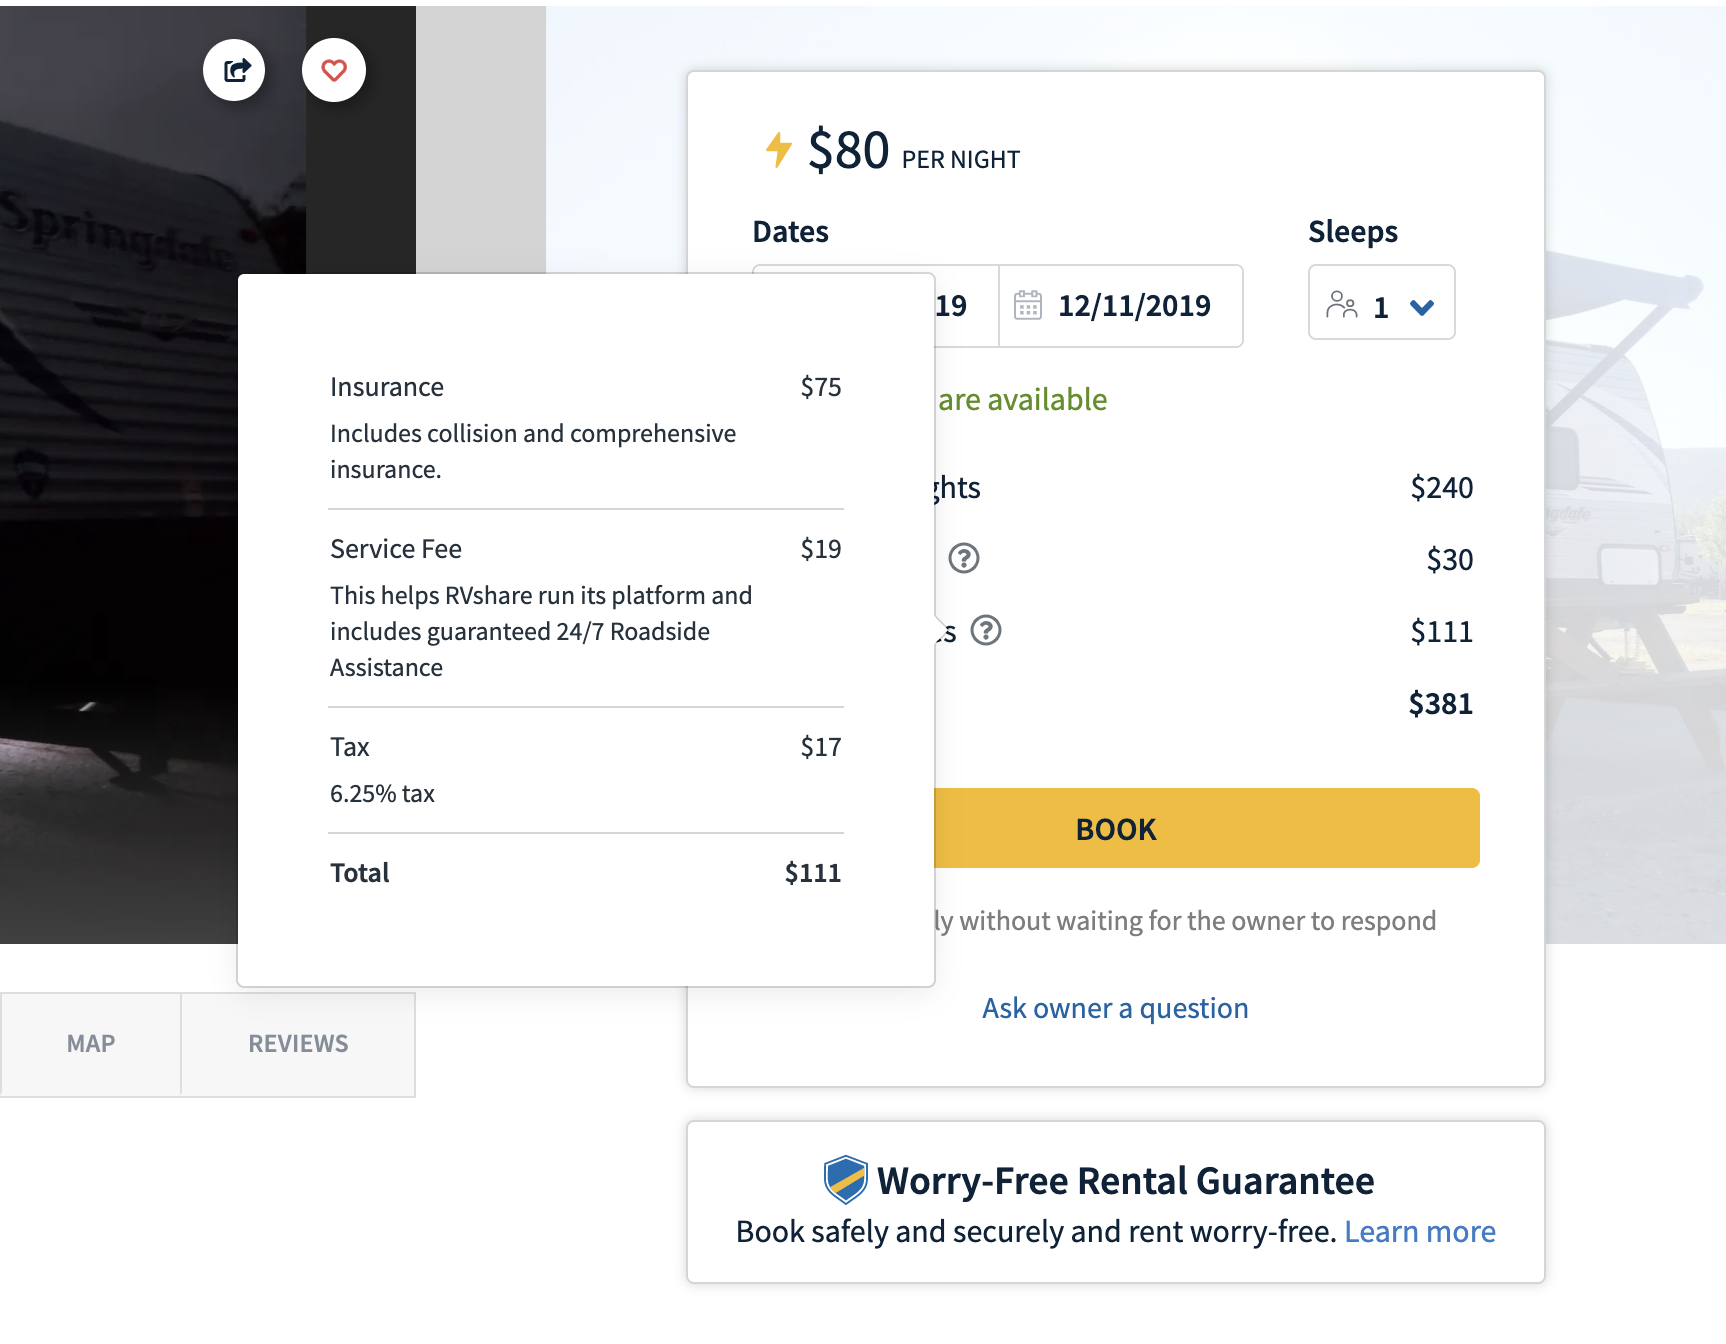The width and height of the screenshot is (1726, 1344).
Task: Click the people icon in the Sleeps selector
Action: coord(1341,305)
